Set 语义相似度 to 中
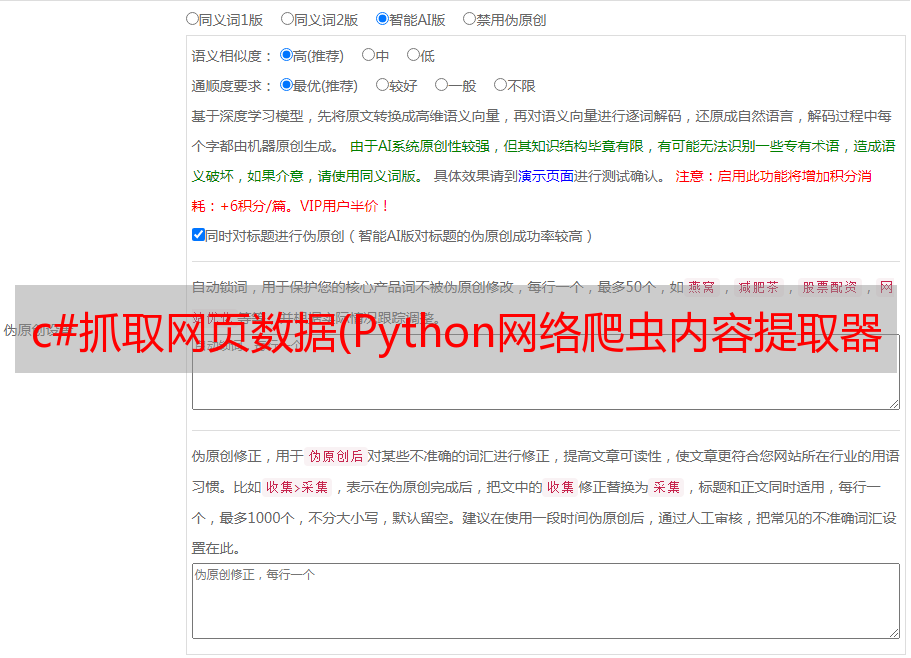The height and width of the screenshot is (658, 911). (x=368, y=55)
